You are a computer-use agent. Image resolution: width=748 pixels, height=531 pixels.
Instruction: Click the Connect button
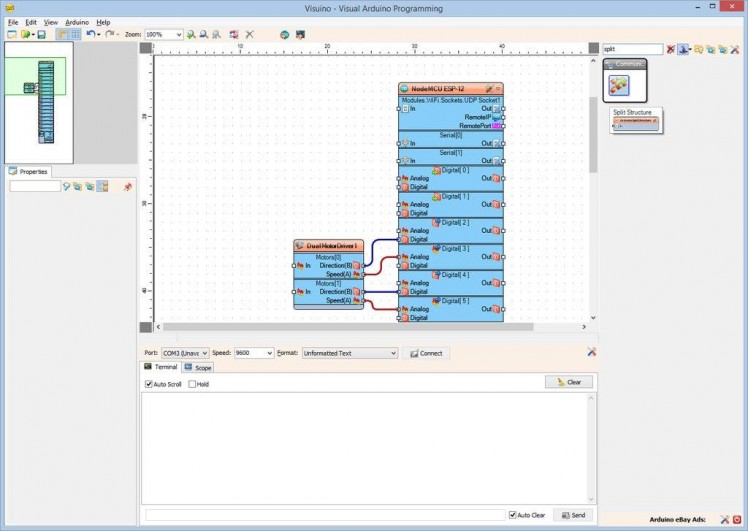pos(426,353)
